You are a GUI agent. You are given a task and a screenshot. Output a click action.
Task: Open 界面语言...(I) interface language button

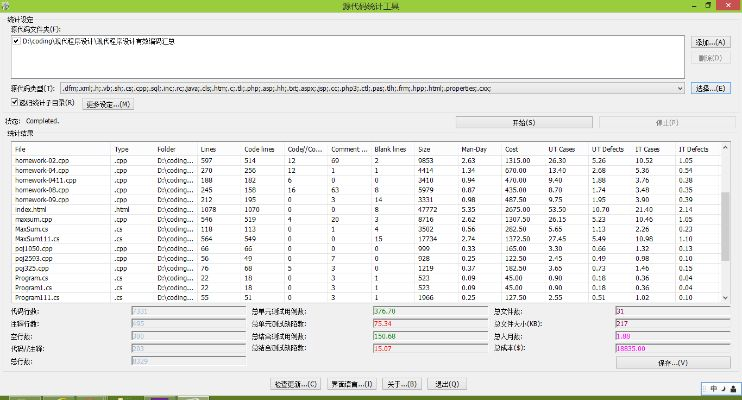coord(352,384)
